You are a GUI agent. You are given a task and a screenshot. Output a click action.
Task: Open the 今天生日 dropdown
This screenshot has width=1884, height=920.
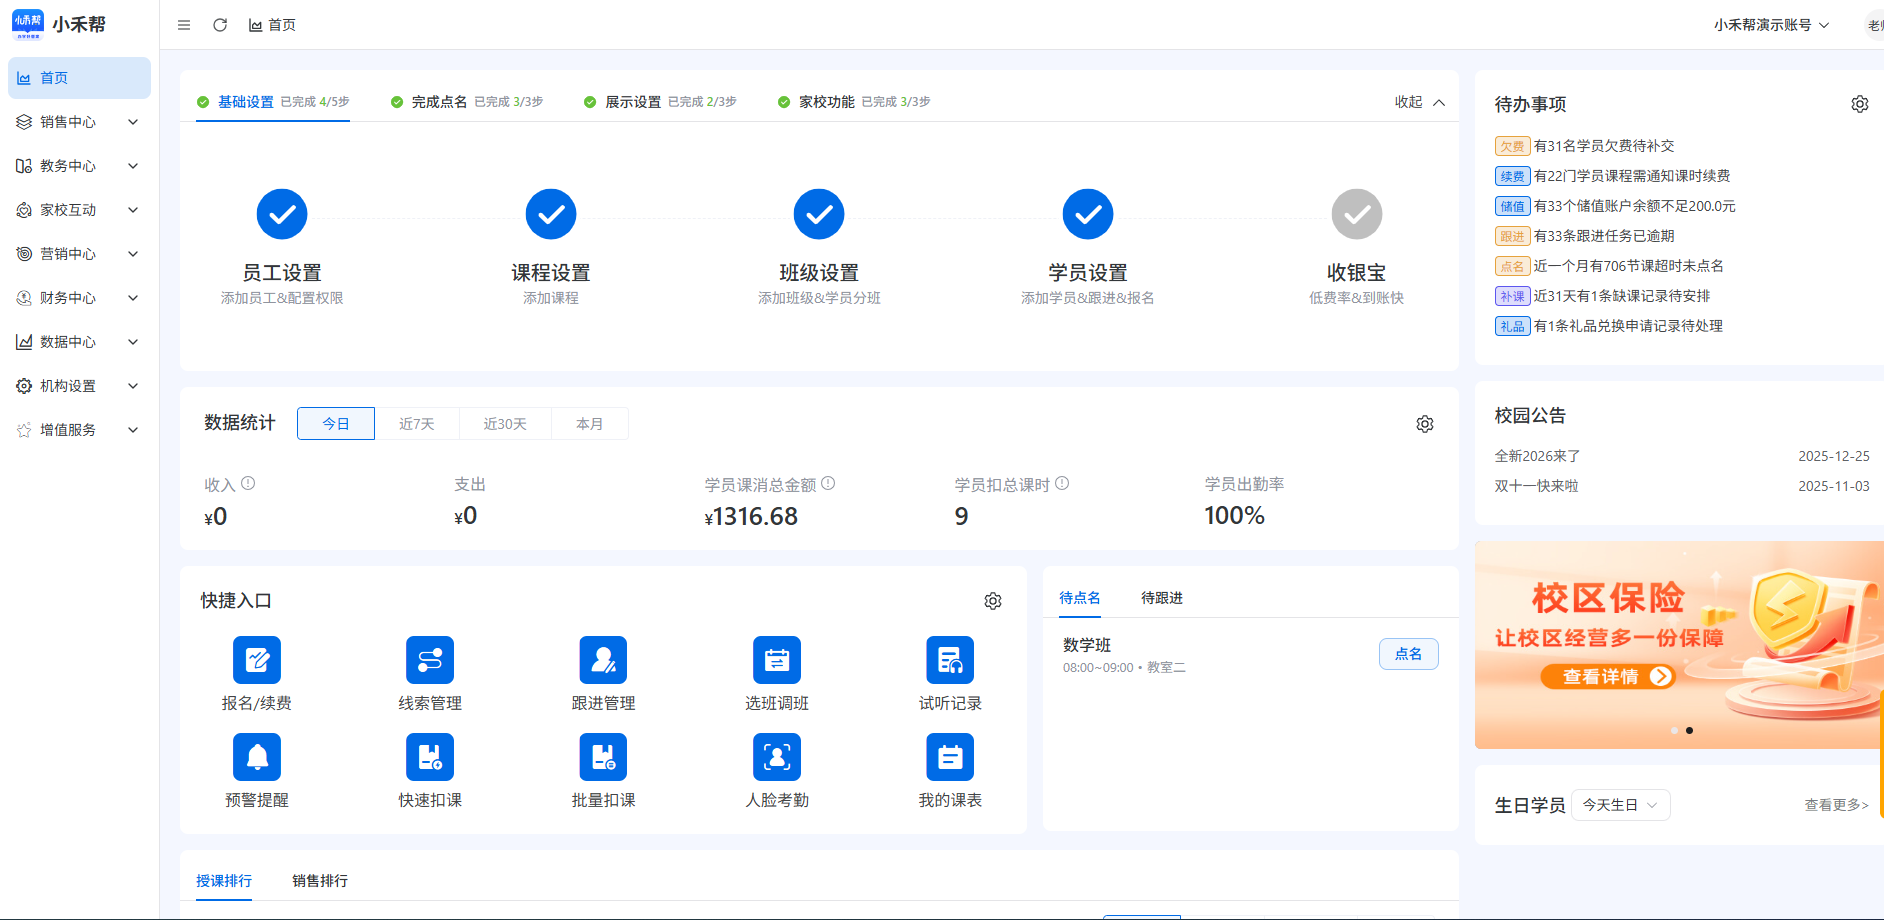[1620, 805]
